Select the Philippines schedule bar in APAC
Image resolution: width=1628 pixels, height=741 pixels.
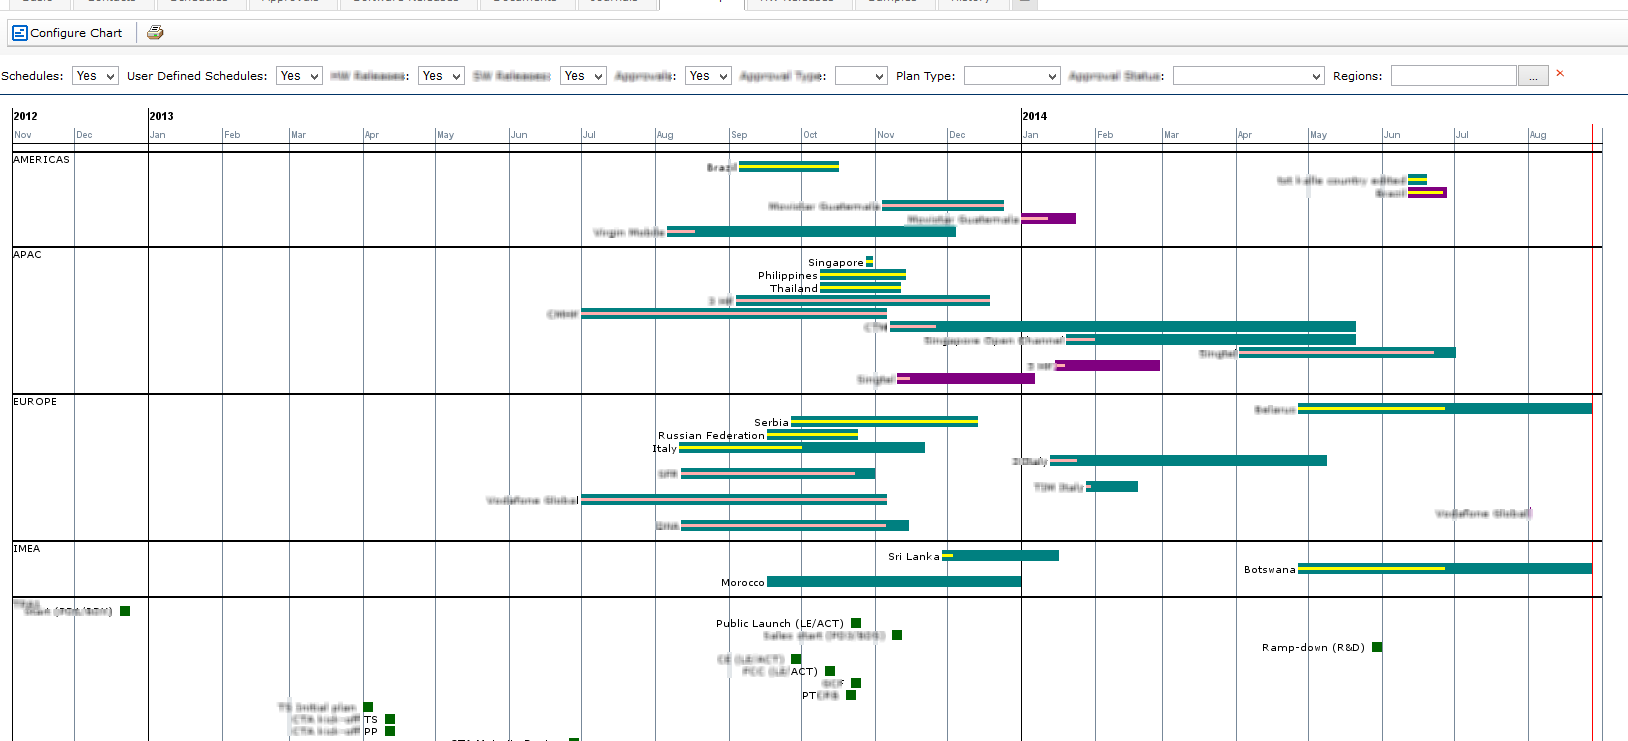[862, 275]
